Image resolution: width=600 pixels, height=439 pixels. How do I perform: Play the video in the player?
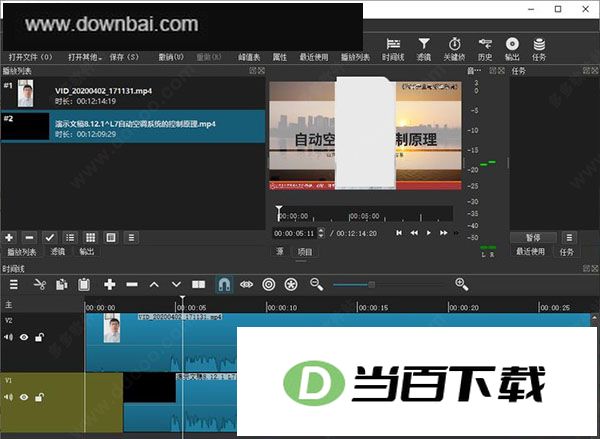coord(429,233)
